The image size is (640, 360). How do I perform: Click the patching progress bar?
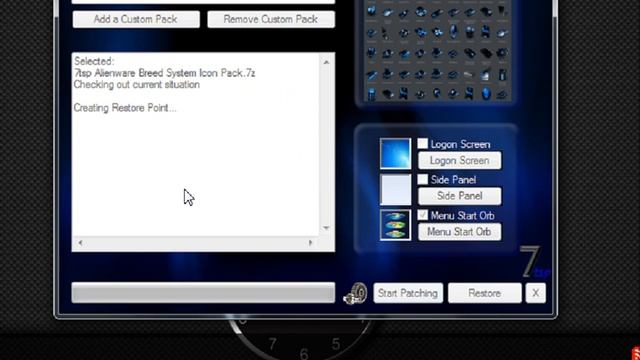[x=203, y=293]
